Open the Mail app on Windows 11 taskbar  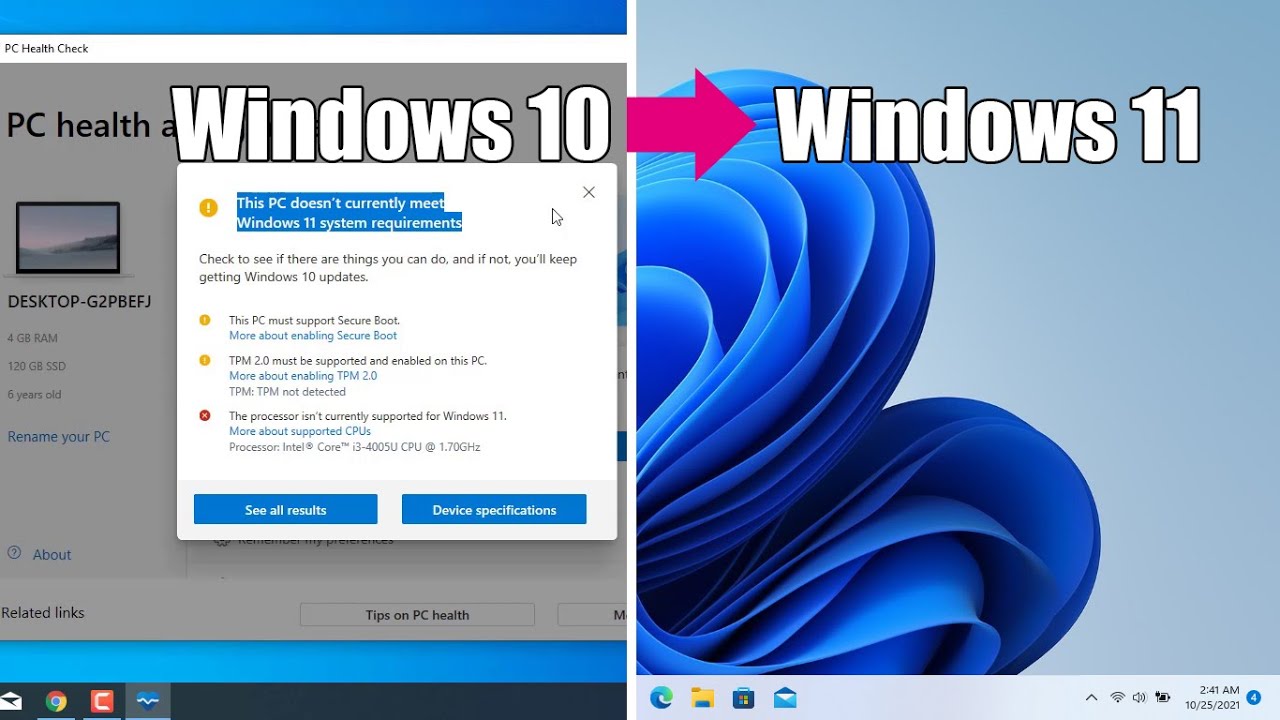pos(785,698)
